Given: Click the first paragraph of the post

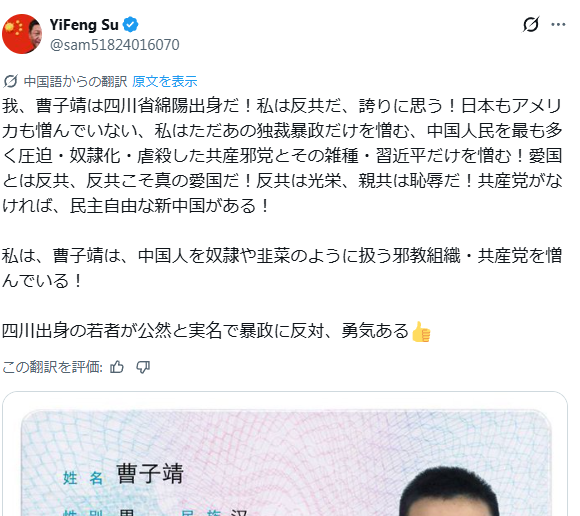Looking at the screenshot, I should 283,156.
